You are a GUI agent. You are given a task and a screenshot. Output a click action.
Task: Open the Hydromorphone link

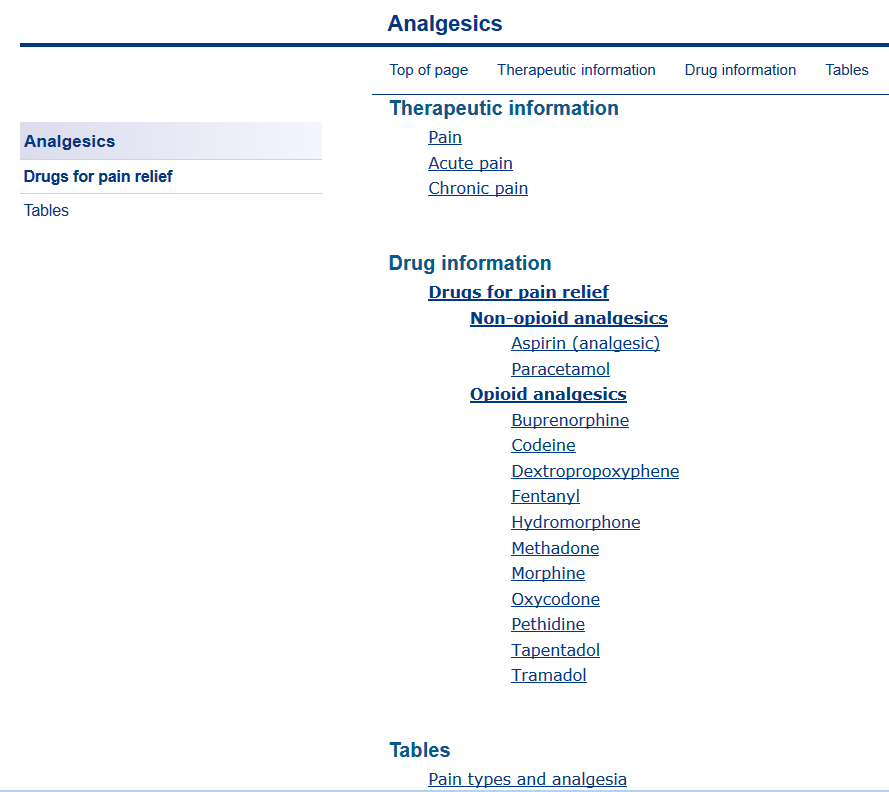[x=575, y=522]
